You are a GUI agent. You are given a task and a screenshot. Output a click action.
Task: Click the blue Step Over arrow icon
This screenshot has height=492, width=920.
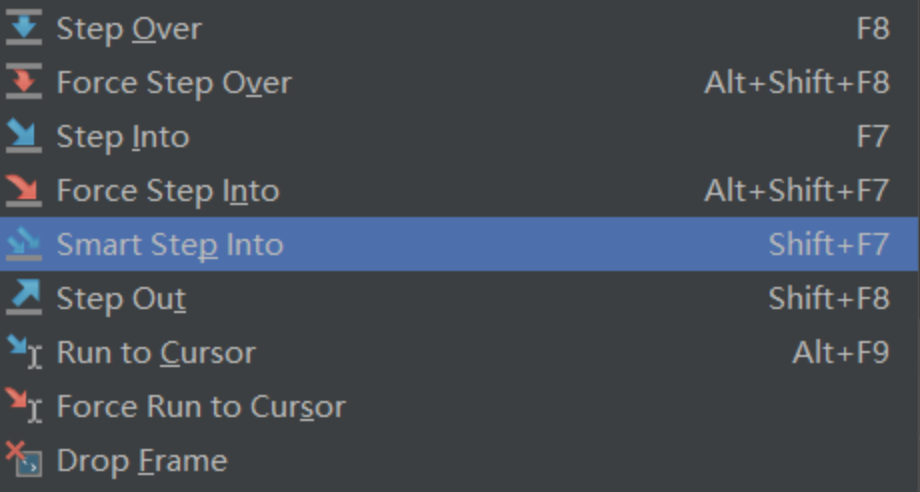(x=24, y=28)
